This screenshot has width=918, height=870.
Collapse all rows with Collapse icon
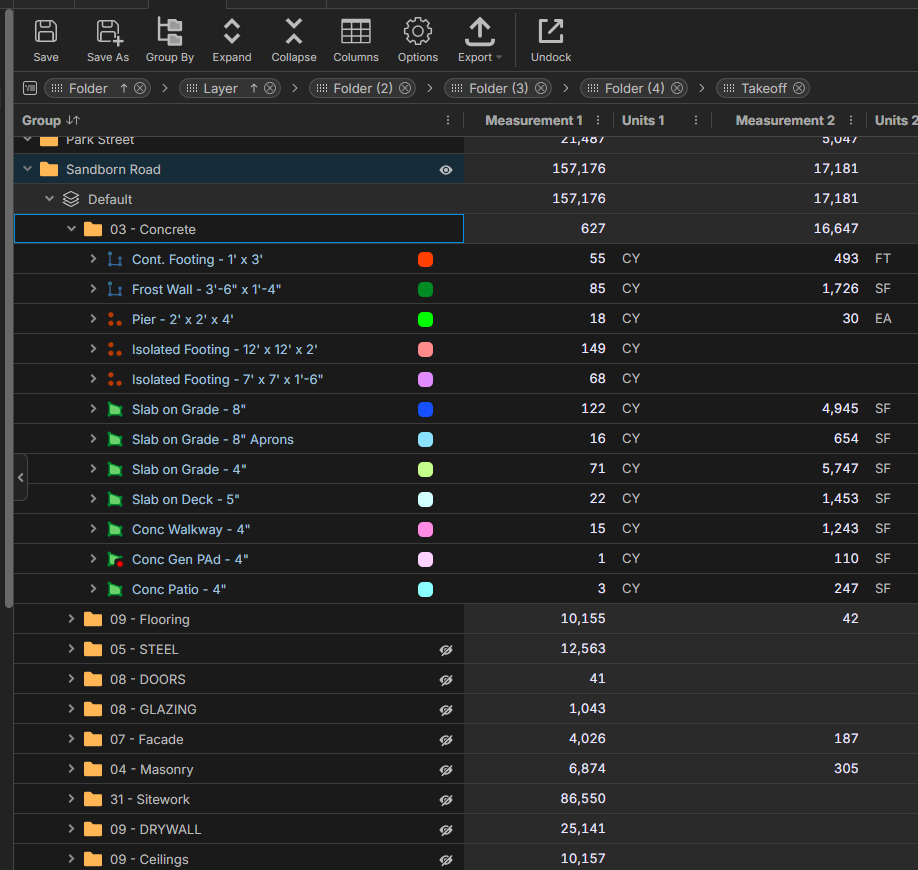point(294,32)
